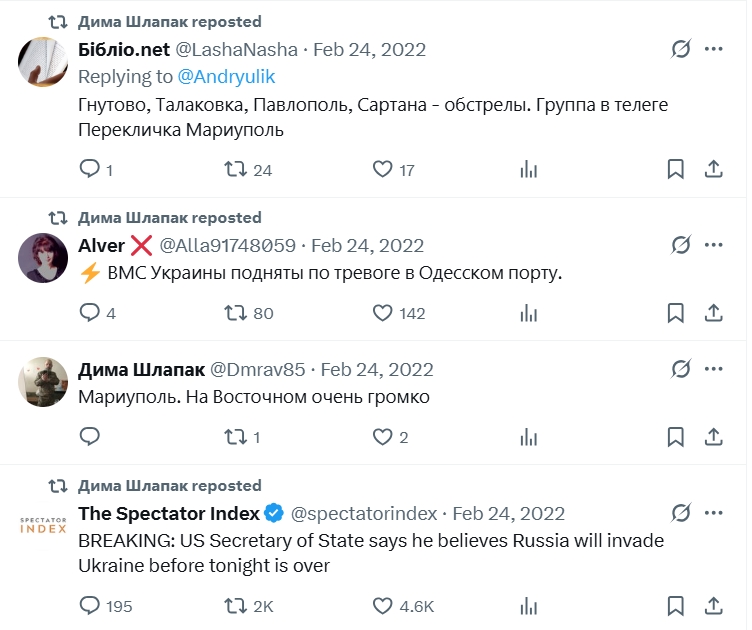752x630 pixels.
Task: Click The Spectator Index logo avatar
Action: pyautogui.click(x=43, y=526)
